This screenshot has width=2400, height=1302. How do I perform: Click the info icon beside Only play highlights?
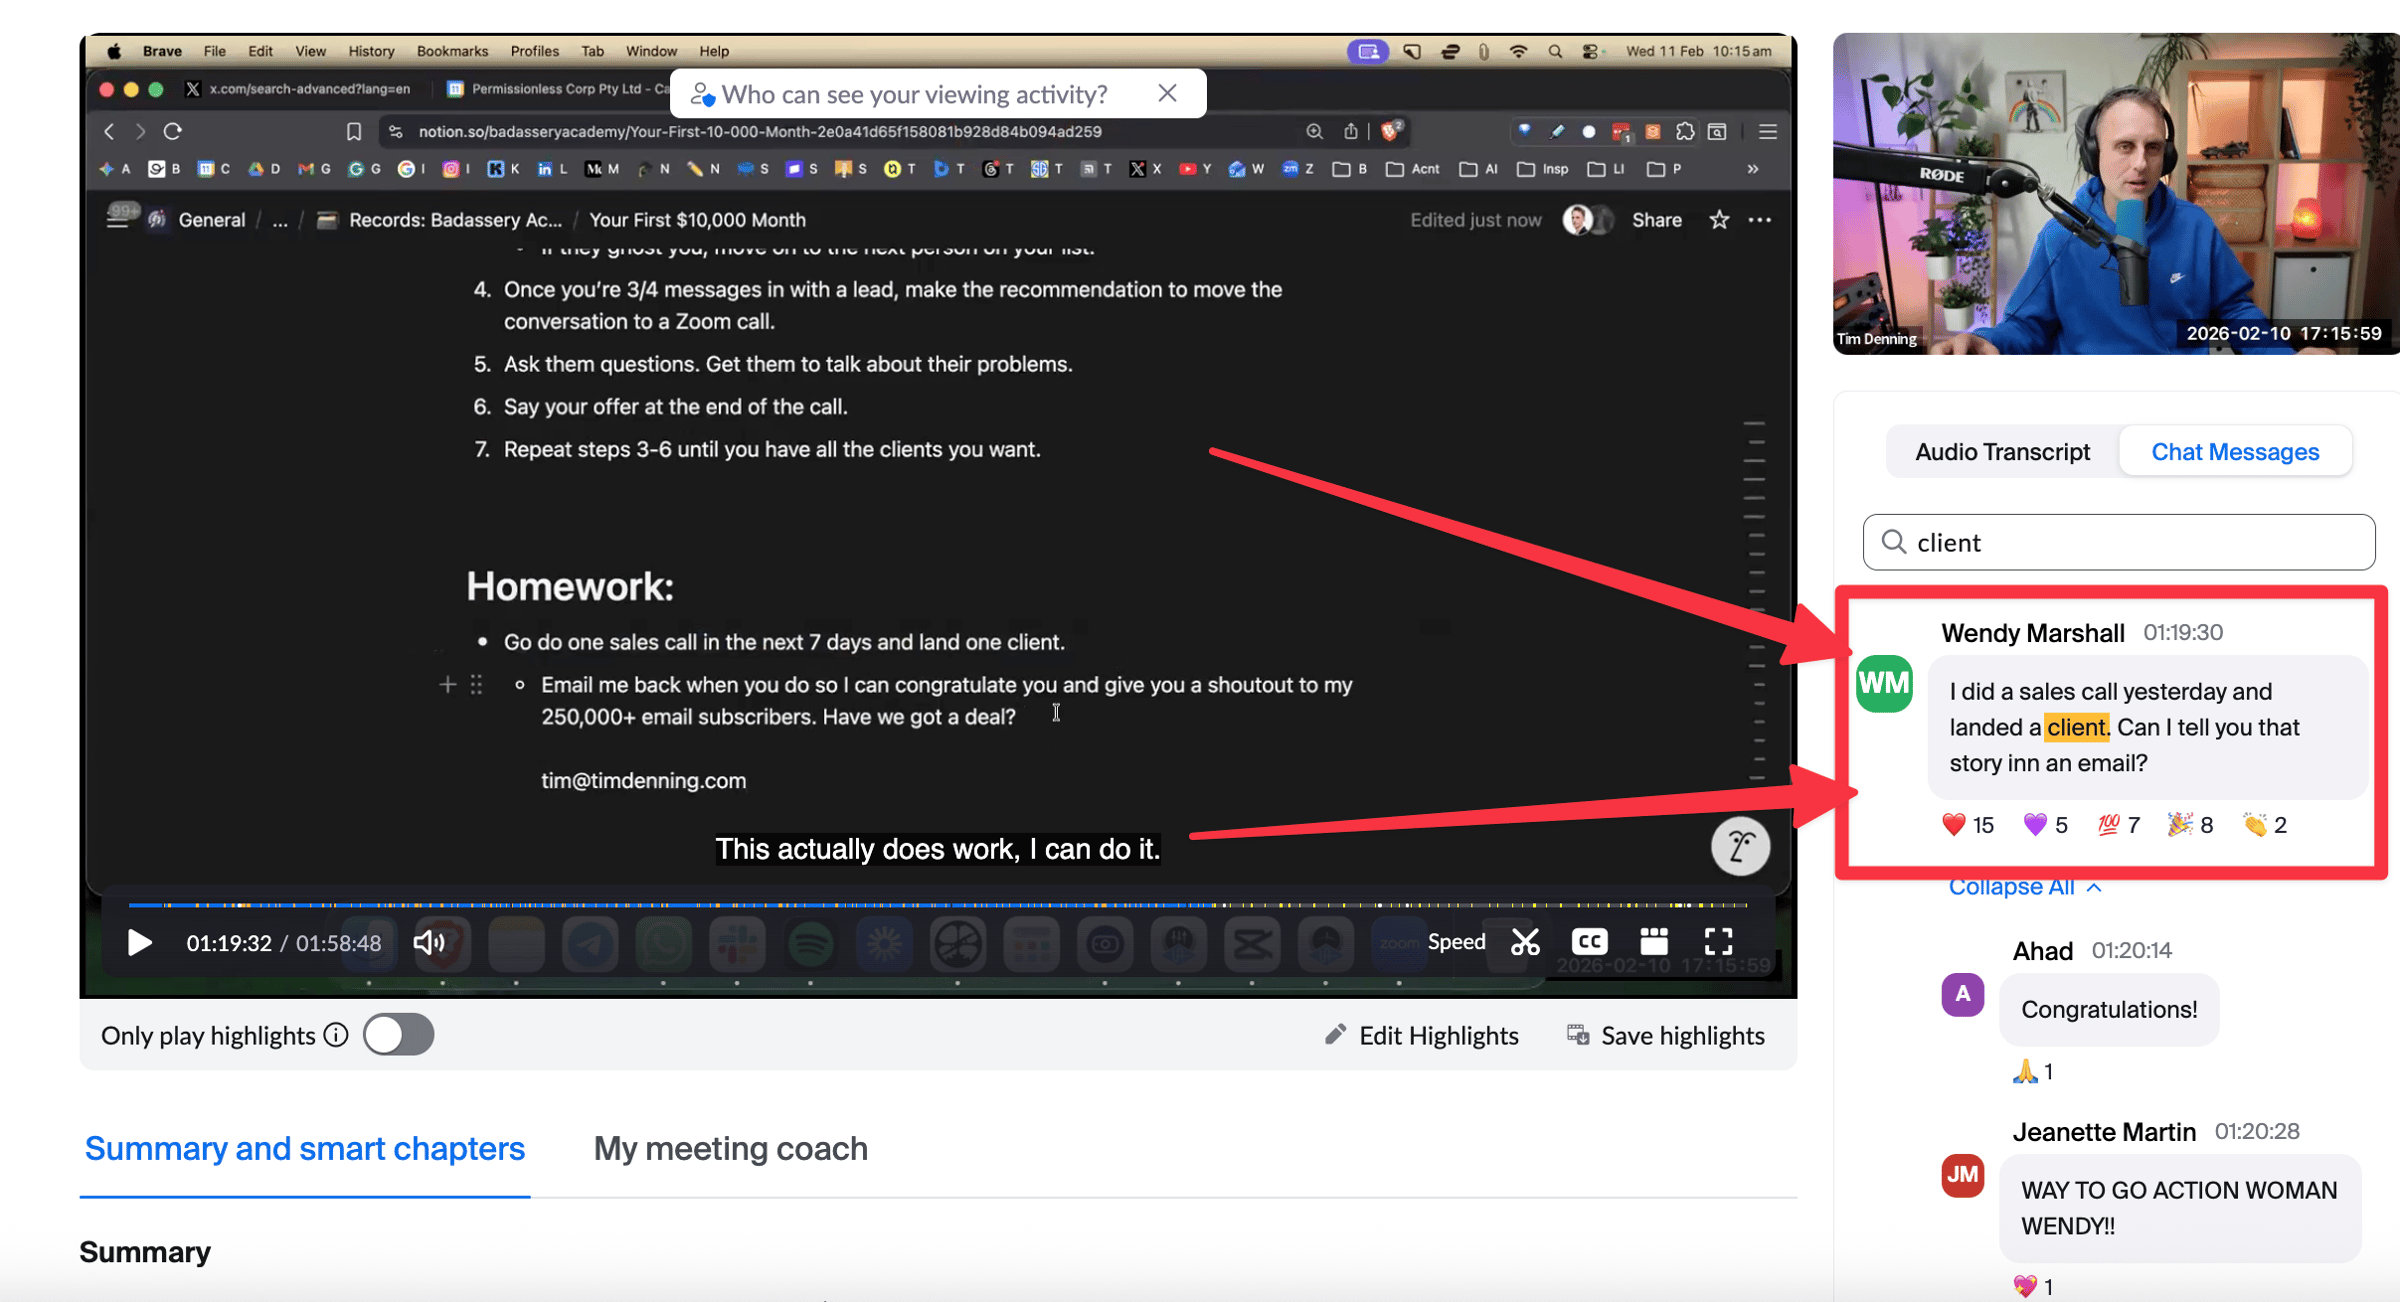(x=337, y=1035)
